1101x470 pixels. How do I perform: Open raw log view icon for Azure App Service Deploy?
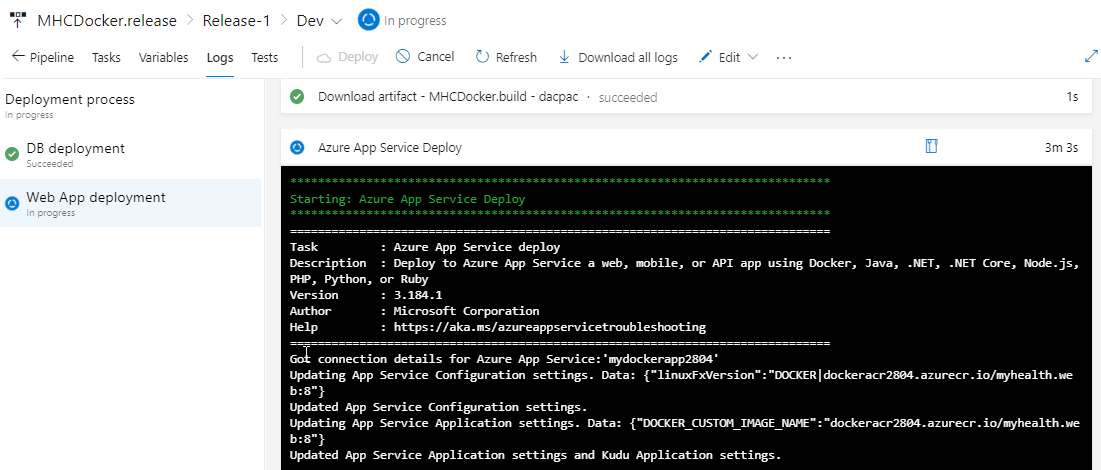(x=932, y=146)
